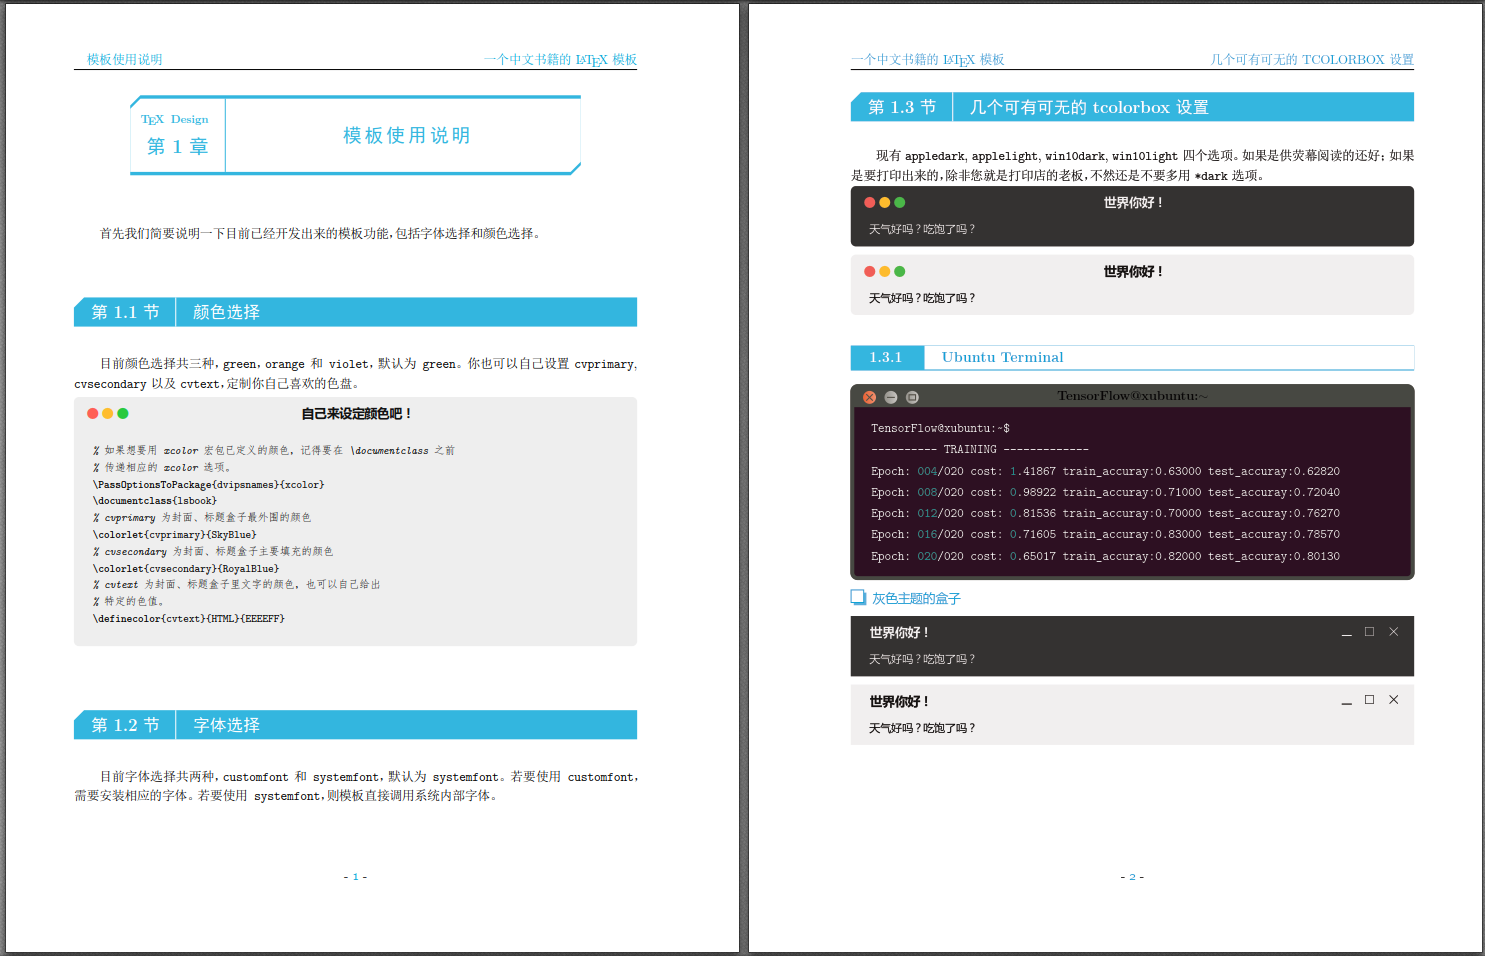The width and height of the screenshot is (1485, 956).
Task: Click the minimize icon in the light Windows-style box
Action: click(1347, 702)
